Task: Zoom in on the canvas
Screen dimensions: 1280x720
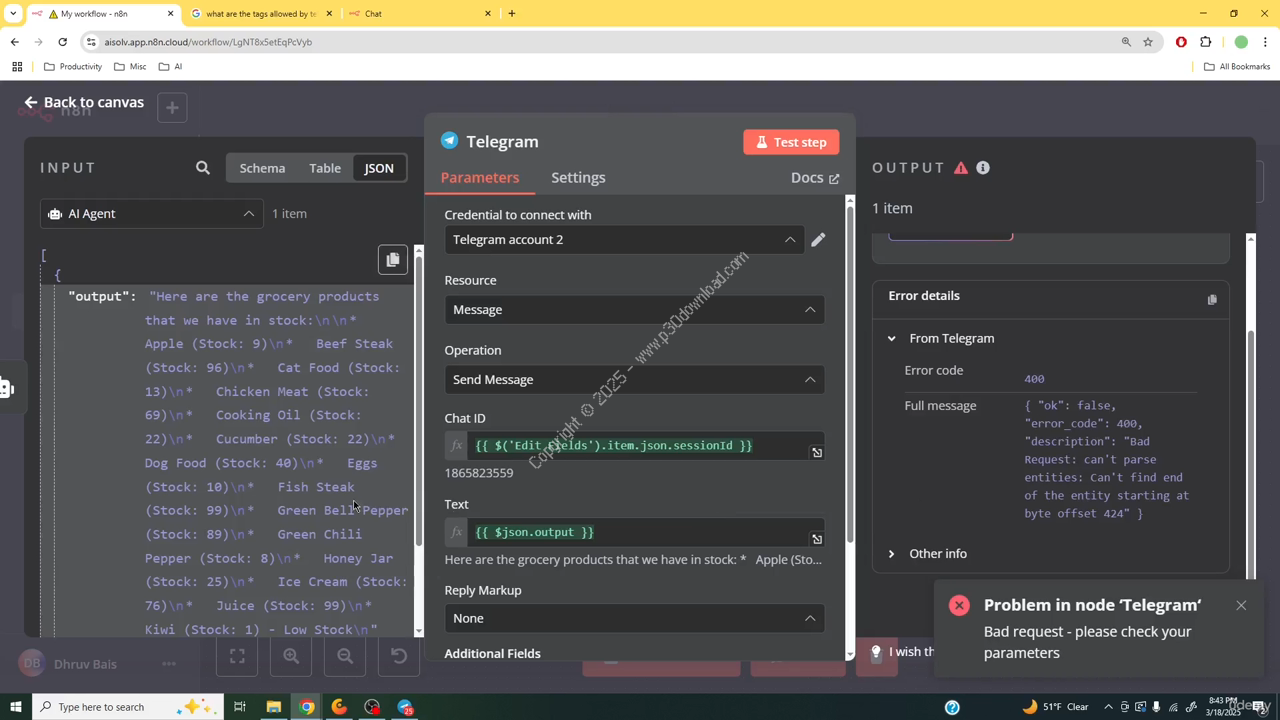Action: click(291, 656)
